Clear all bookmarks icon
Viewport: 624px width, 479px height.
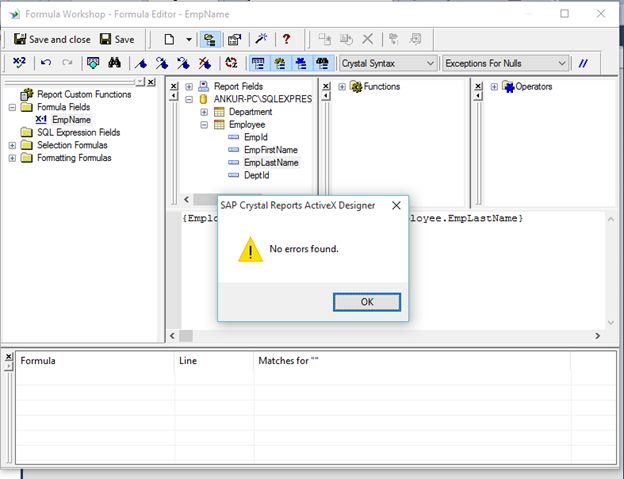click(205, 63)
